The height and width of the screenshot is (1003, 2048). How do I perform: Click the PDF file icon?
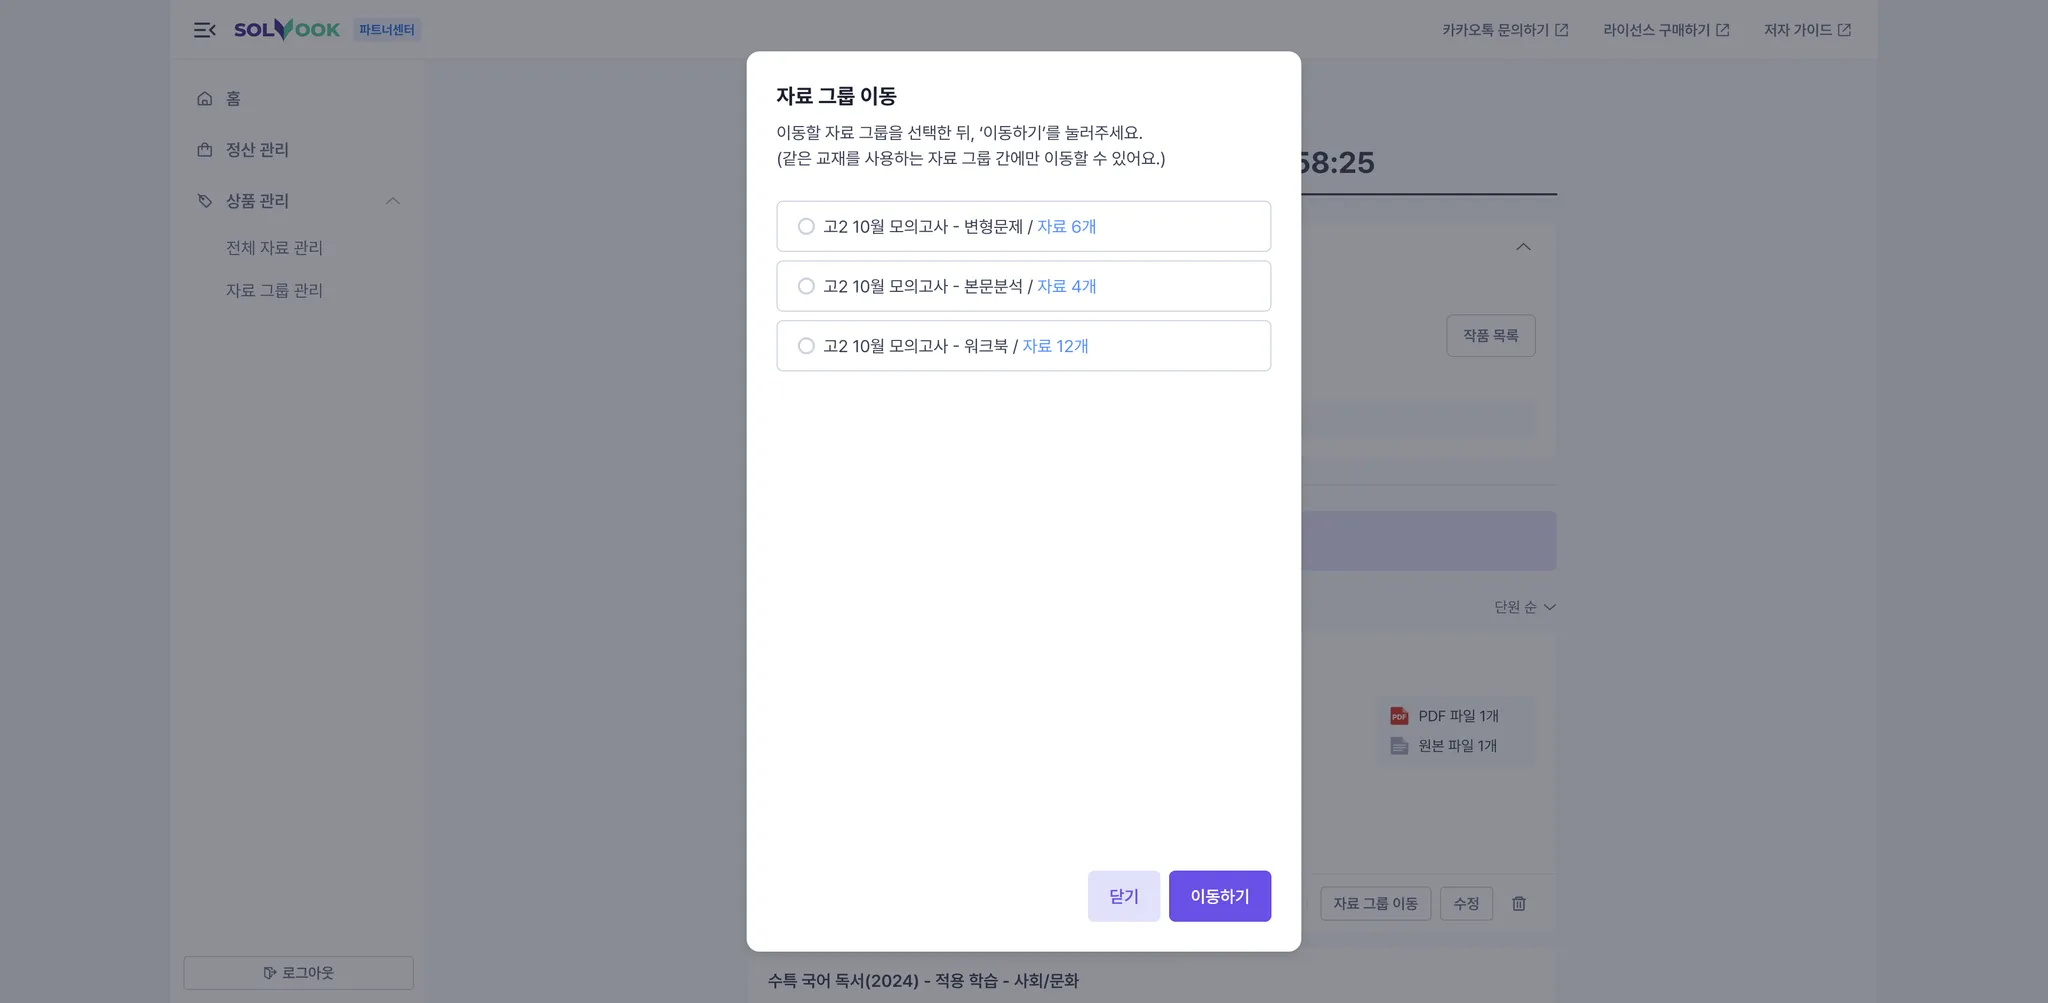[1399, 716]
